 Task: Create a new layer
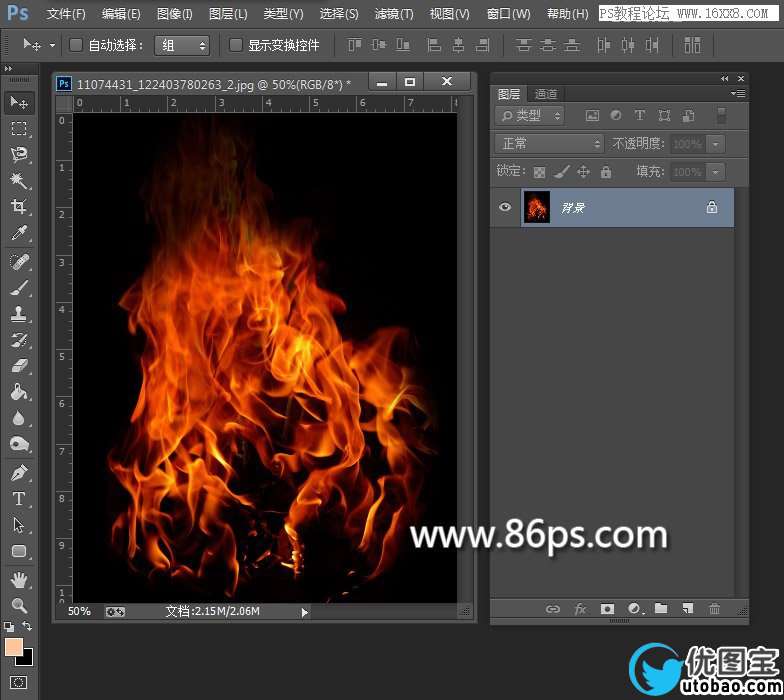[x=688, y=608]
